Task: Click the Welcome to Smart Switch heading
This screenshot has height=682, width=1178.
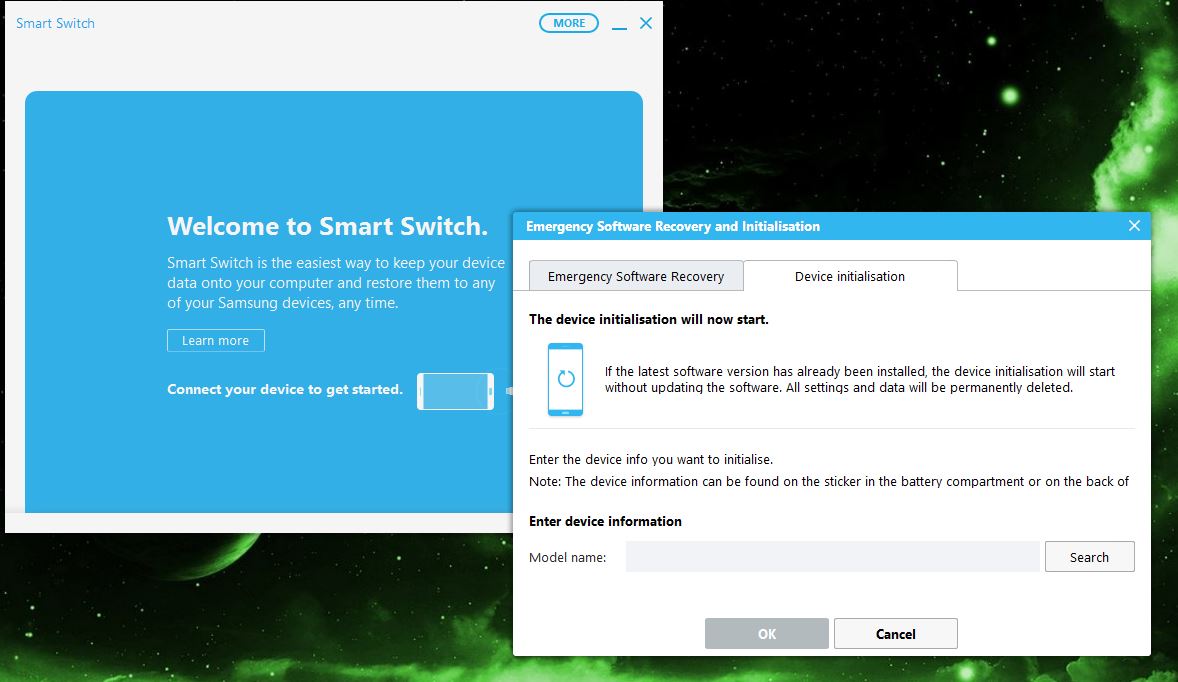Action: coord(328,226)
